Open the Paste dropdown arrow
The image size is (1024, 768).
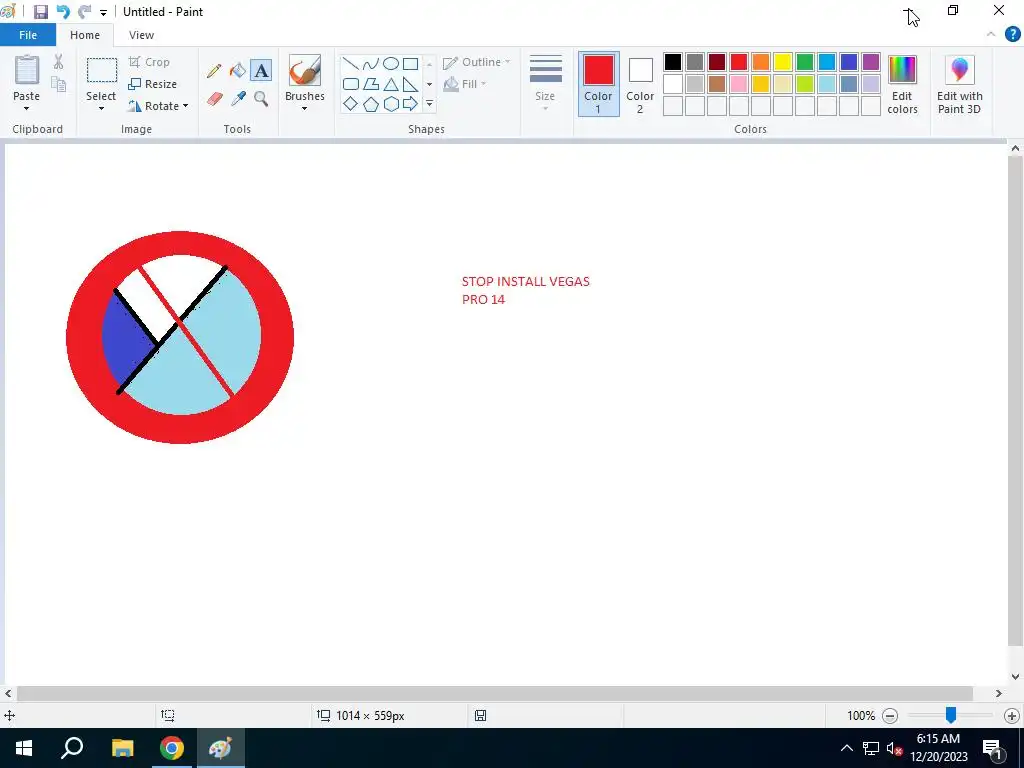26,108
